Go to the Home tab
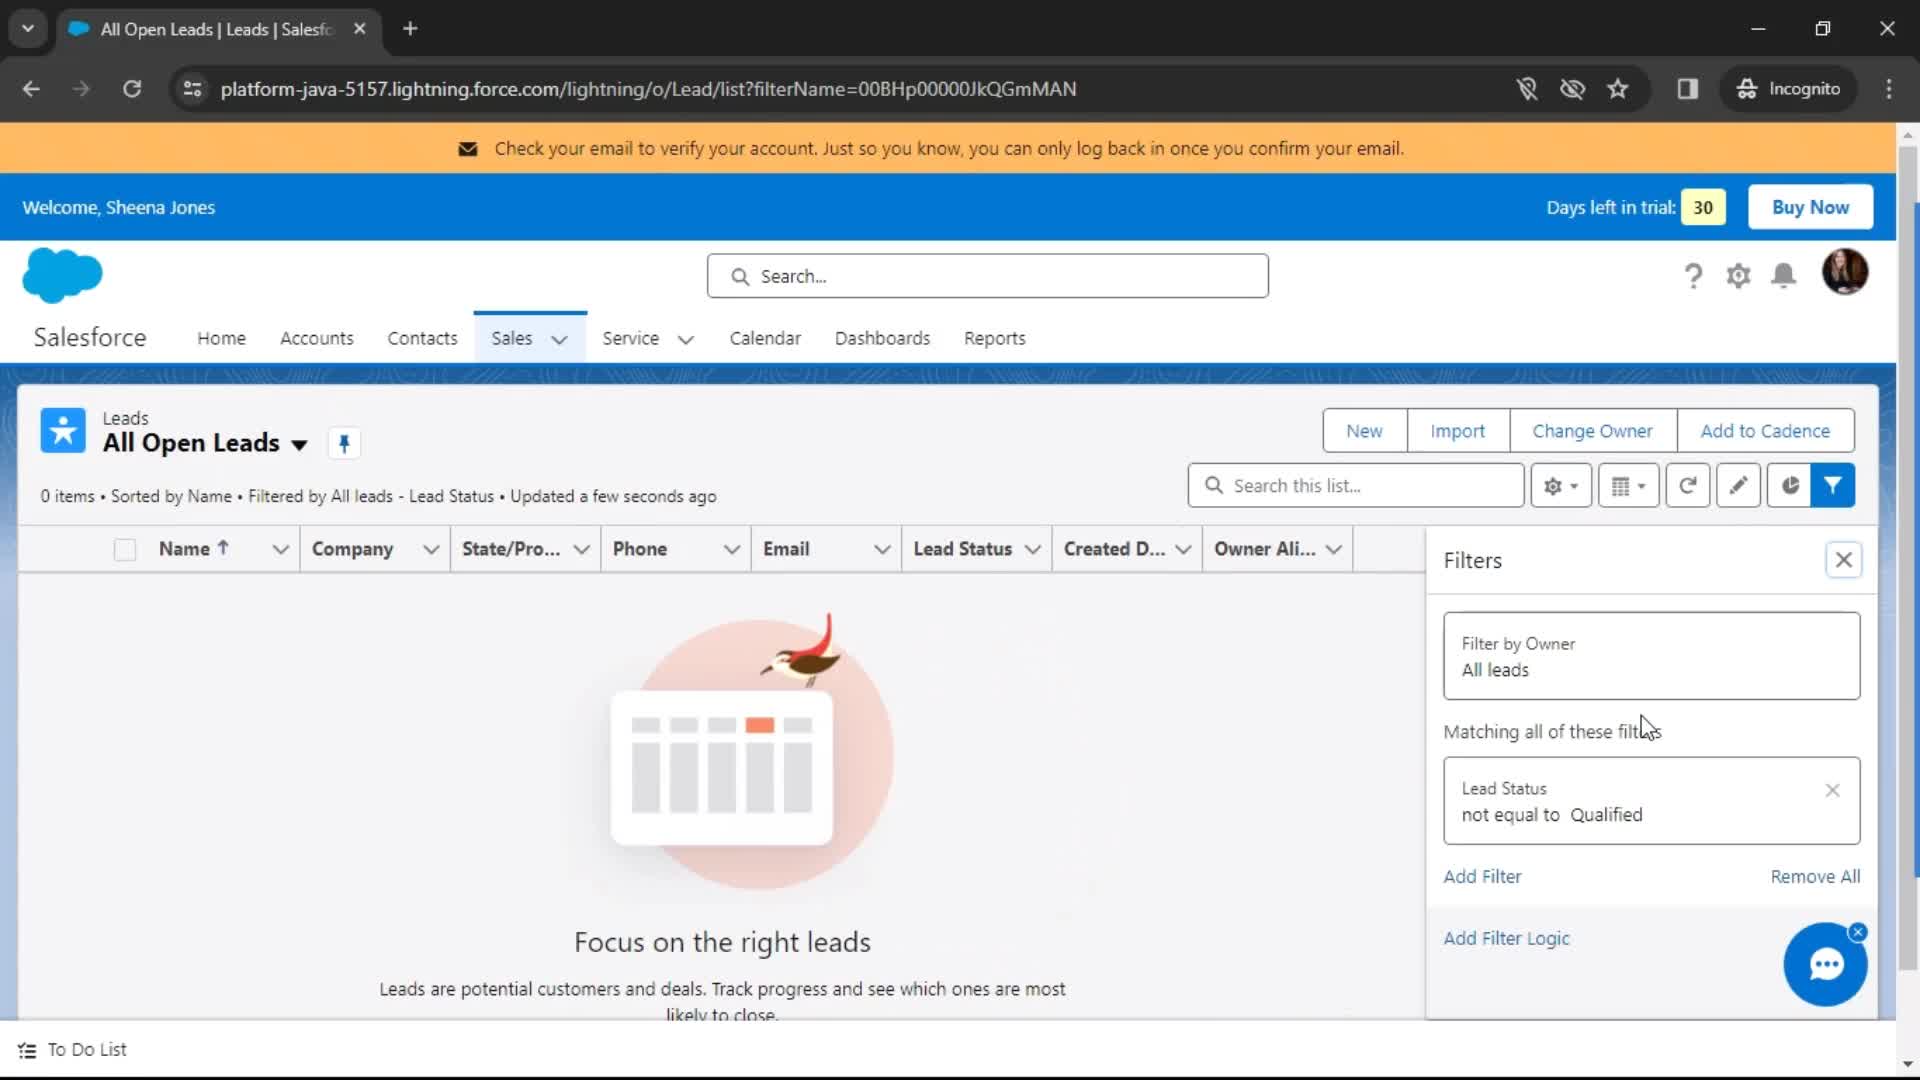 pyautogui.click(x=221, y=339)
